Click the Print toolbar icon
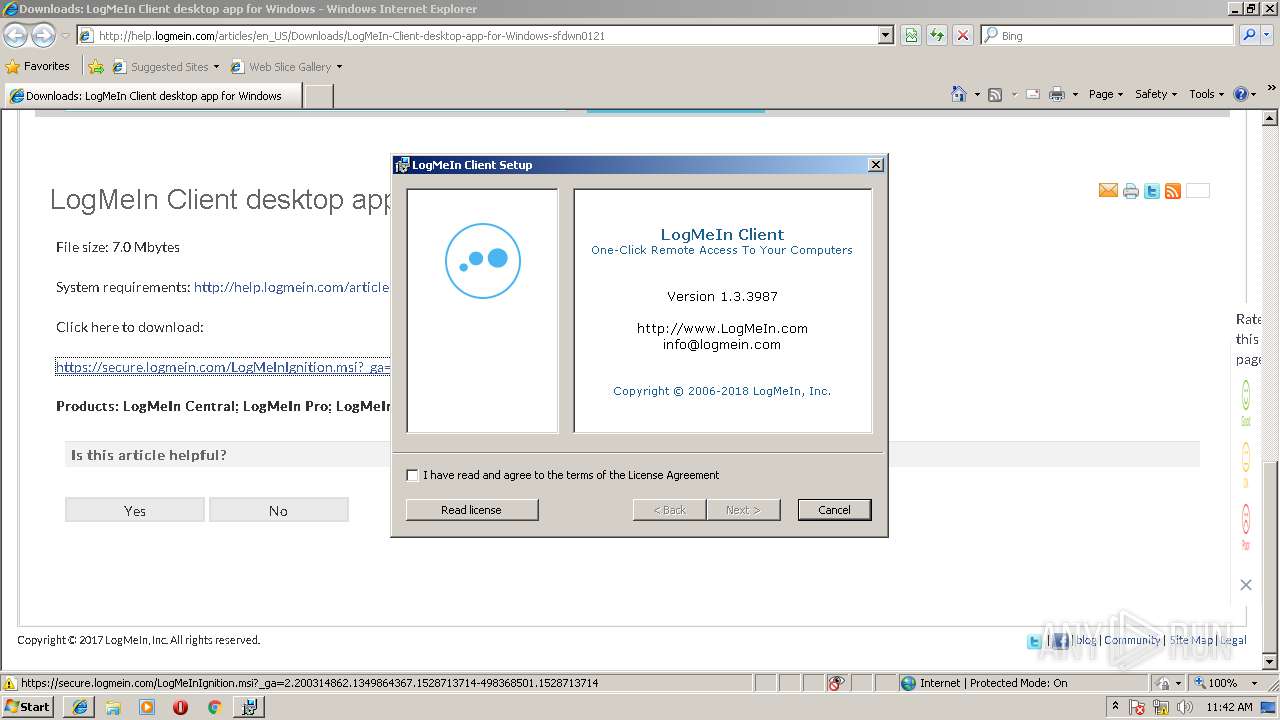Viewport: 1280px width, 720px height. tap(1056, 94)
